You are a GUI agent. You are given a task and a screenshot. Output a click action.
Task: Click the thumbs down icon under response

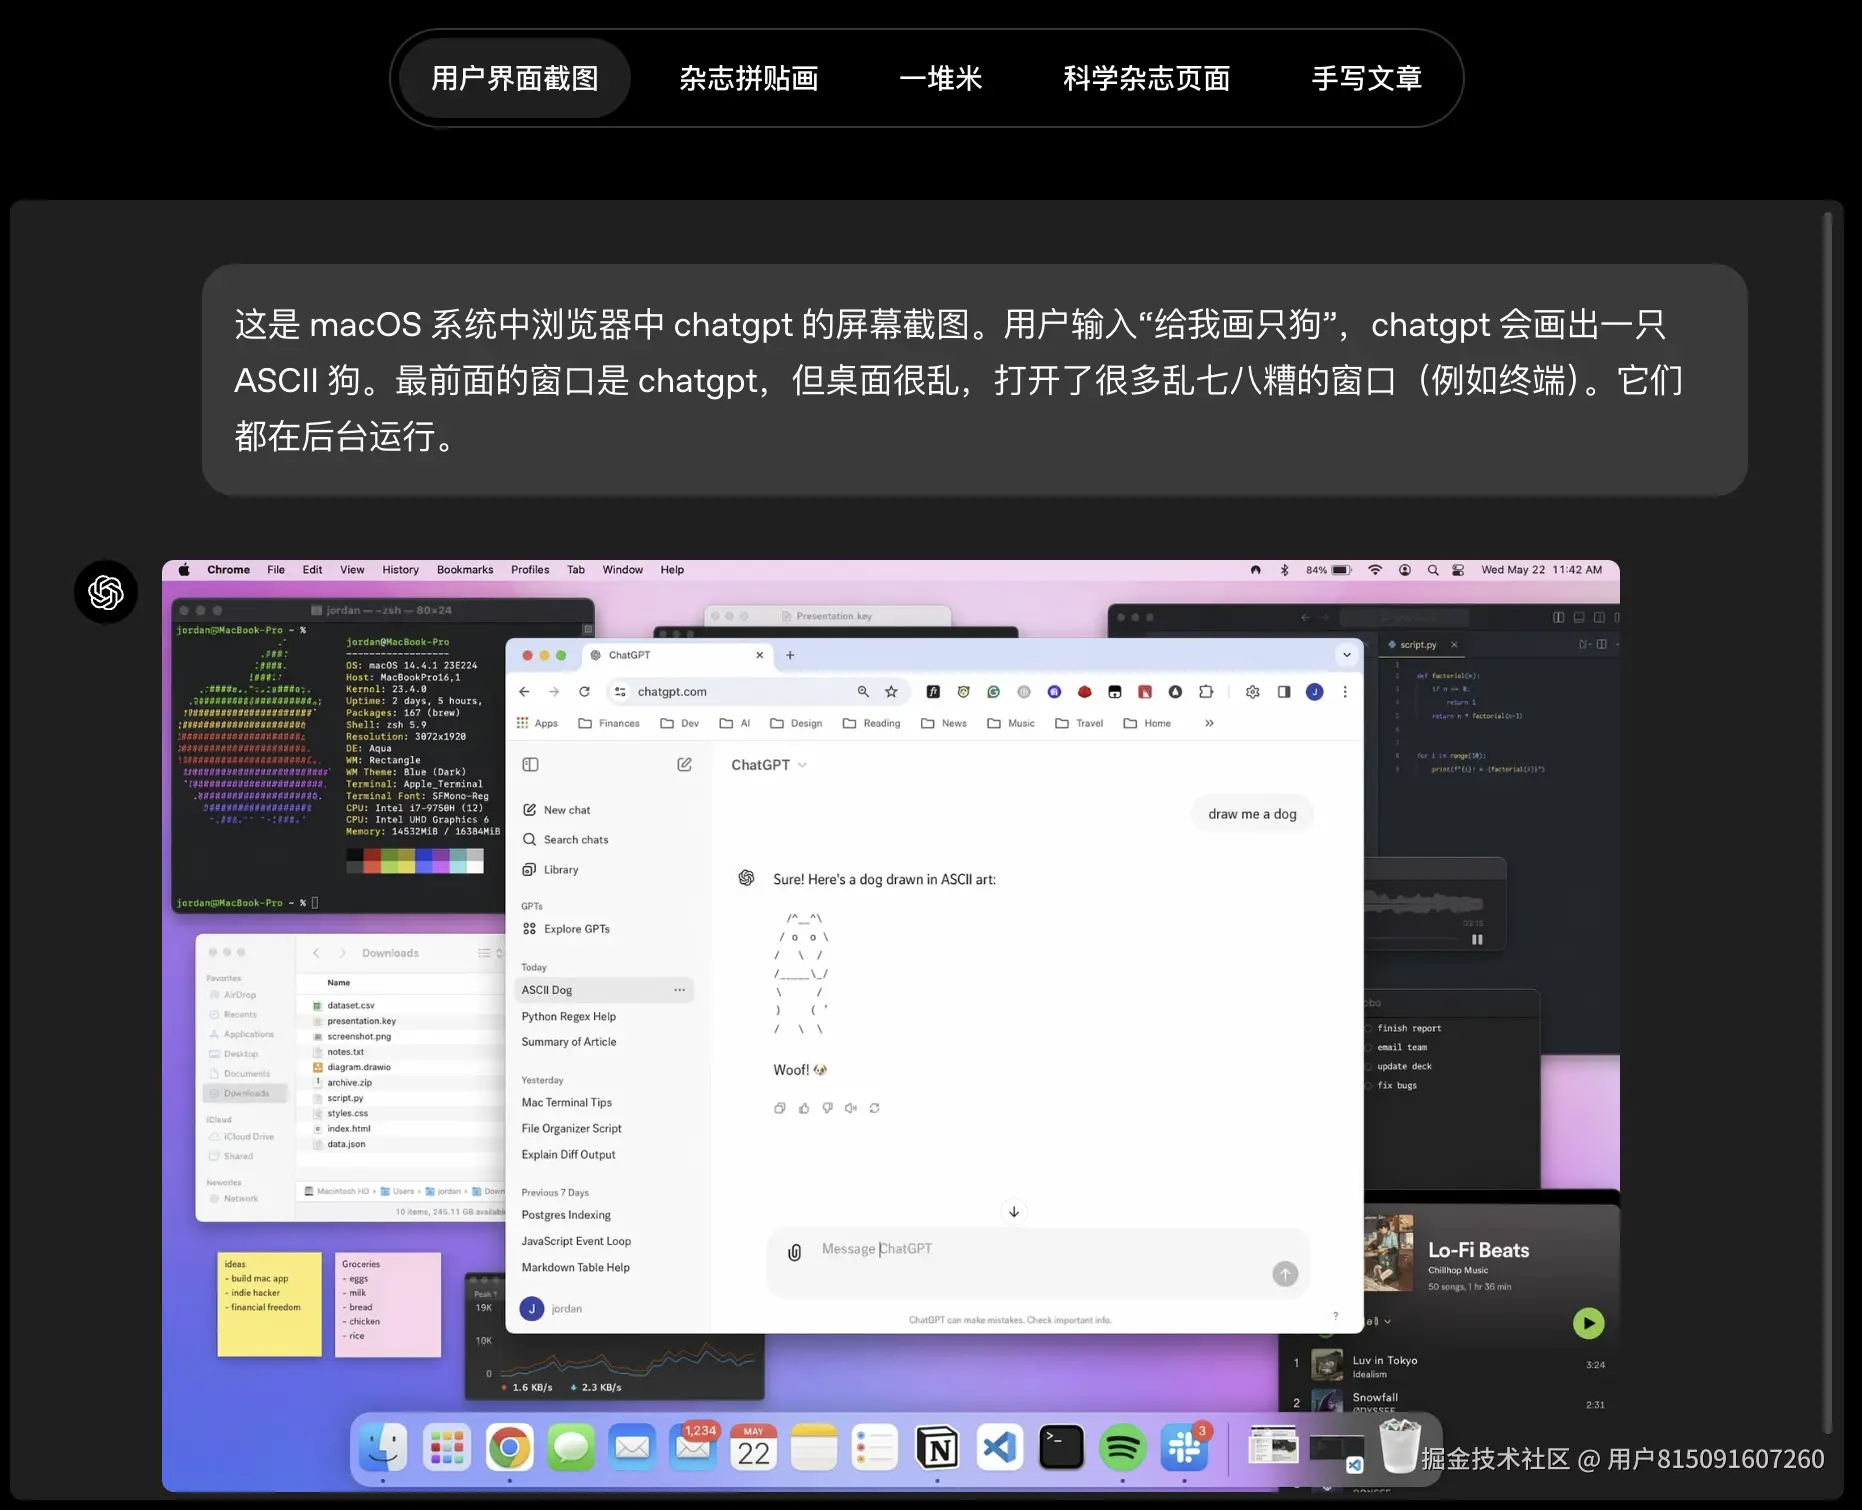coord(828,1108)
